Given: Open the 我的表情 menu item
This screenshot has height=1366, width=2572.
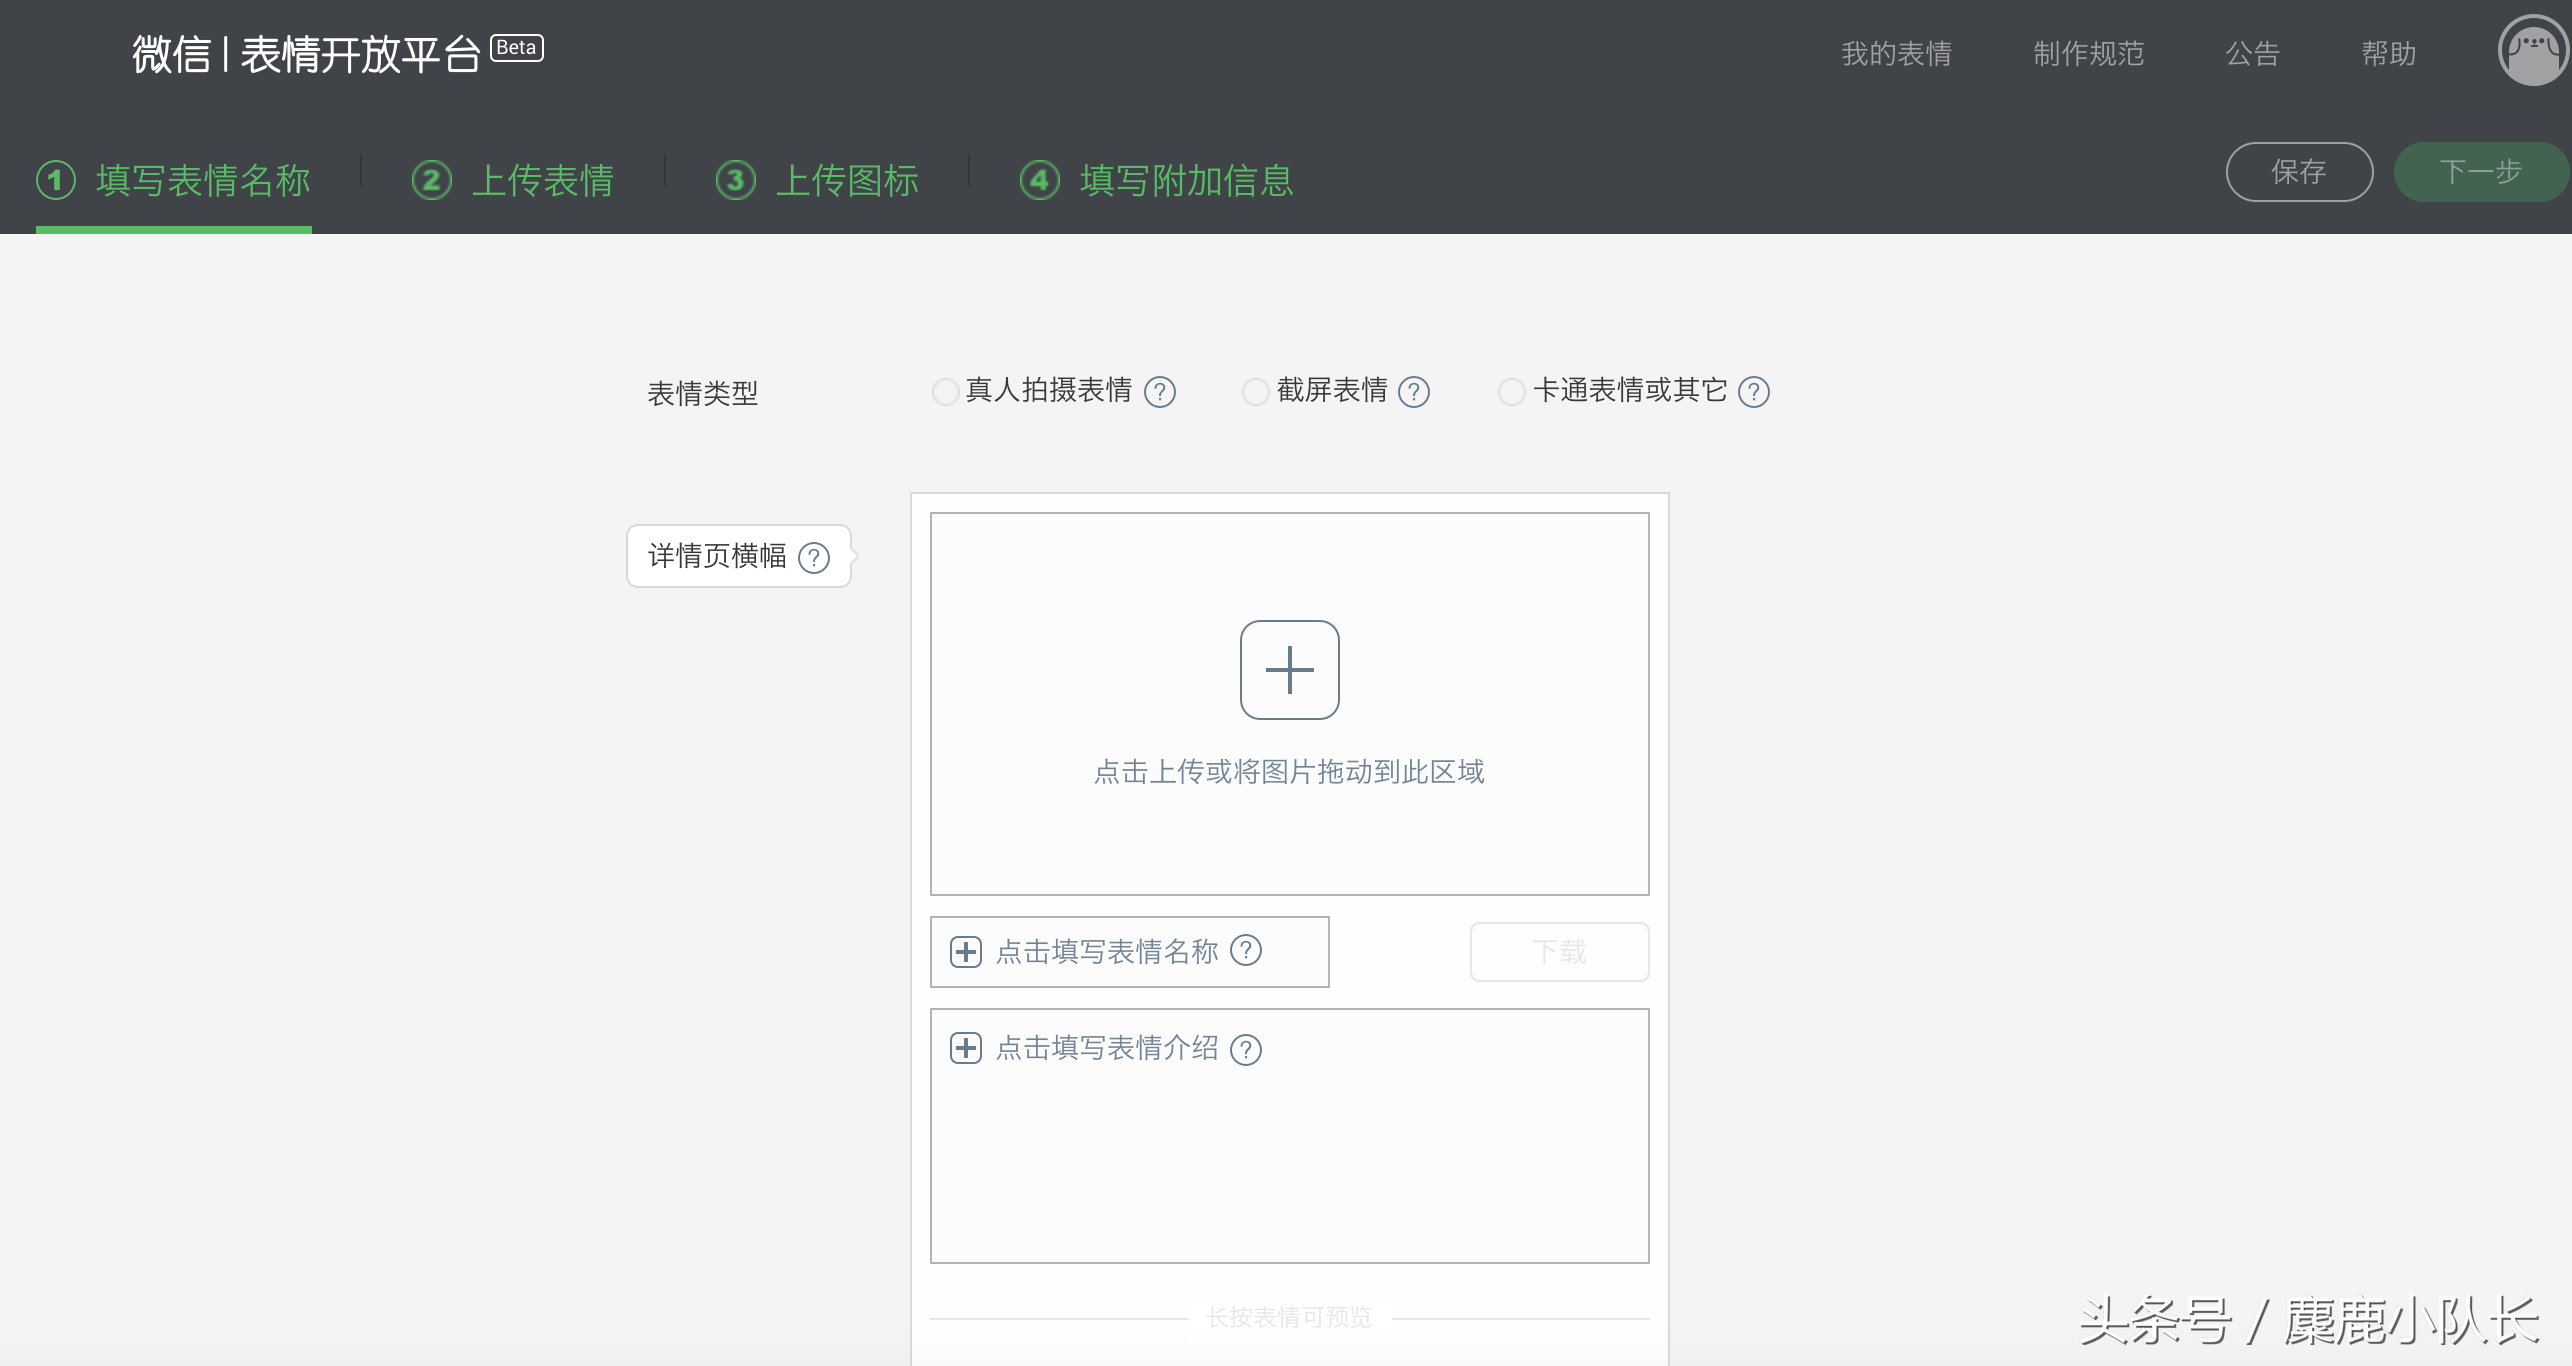Looking at the screenshot, I should pos(1895,54).
